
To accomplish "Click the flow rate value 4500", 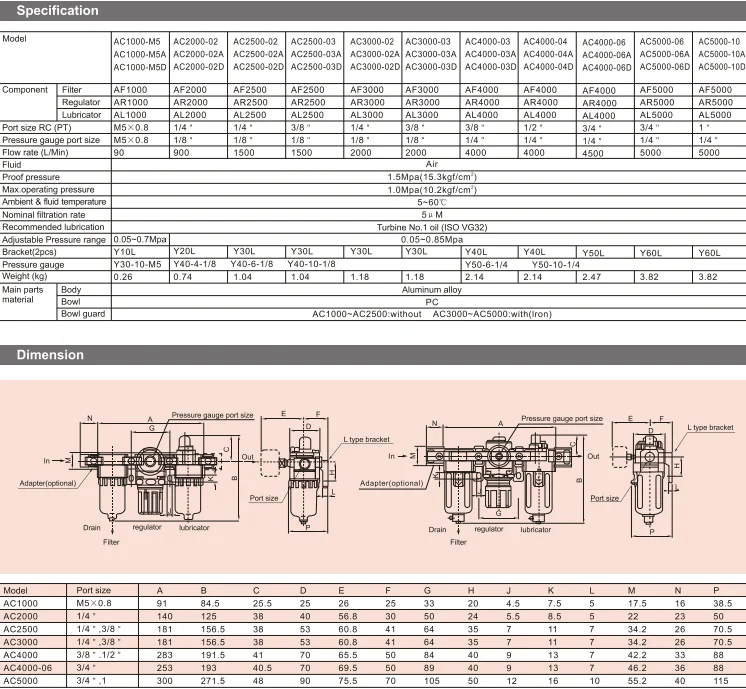I will 592,153.
